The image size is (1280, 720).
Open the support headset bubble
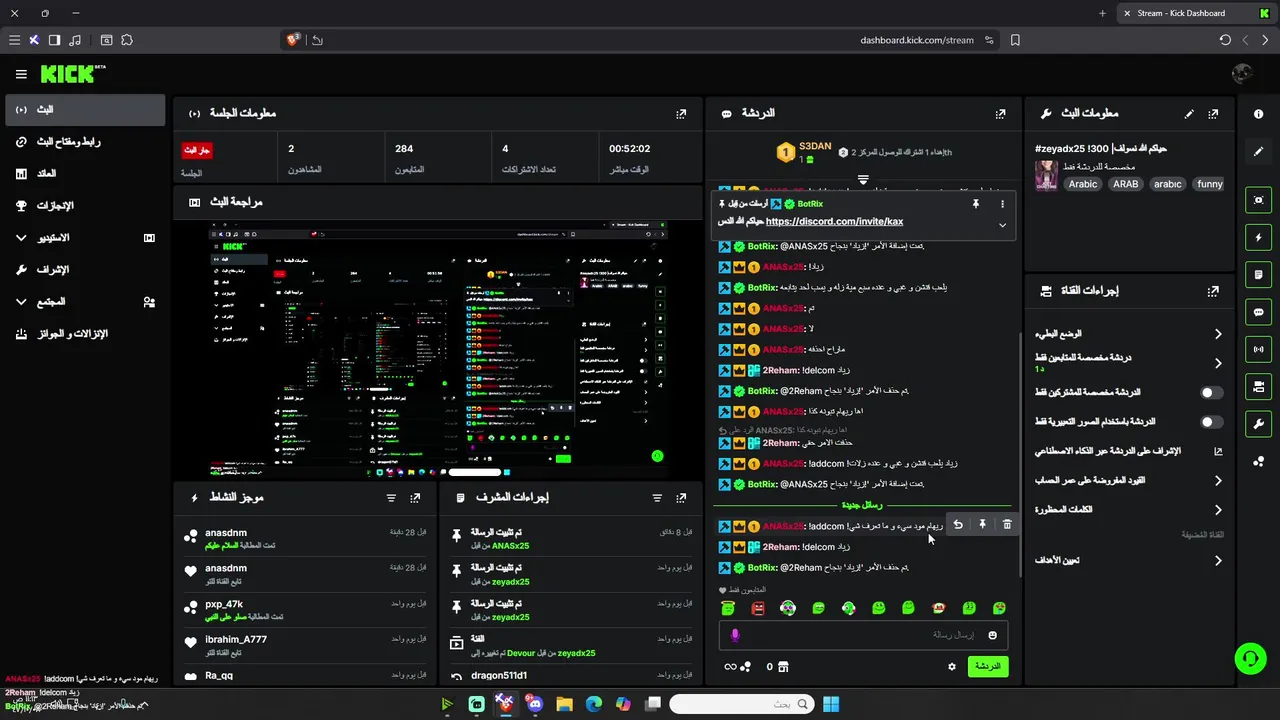(x=1250, y=658)
